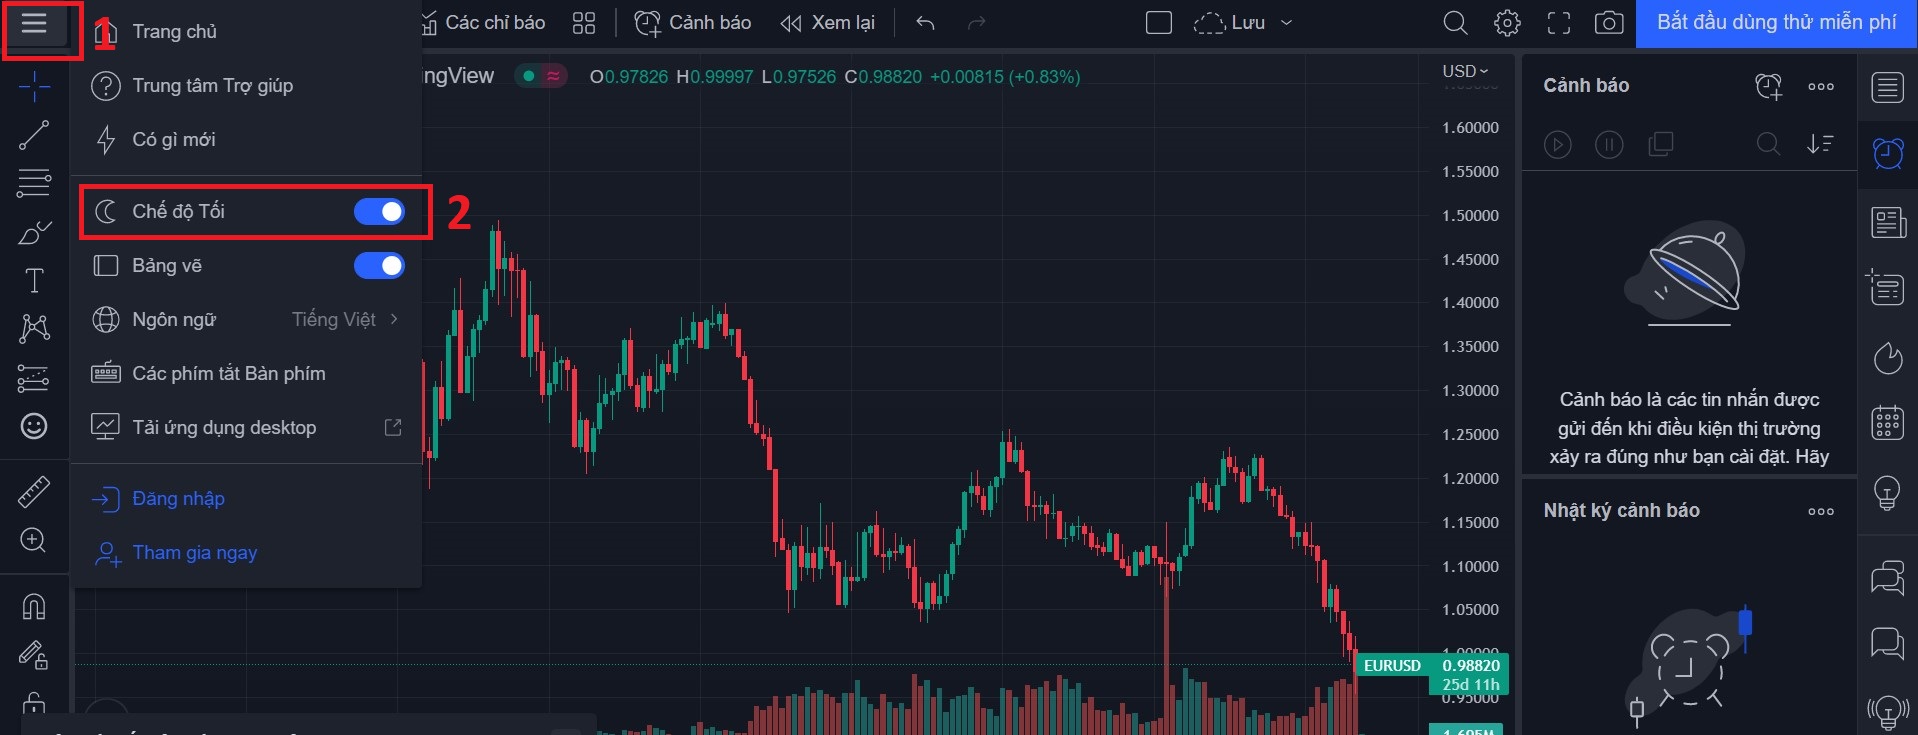Click the duplicate alerts icon in Cảnh báo
This screenshot has height=735, width=1918.
(x=1661, y=145)
